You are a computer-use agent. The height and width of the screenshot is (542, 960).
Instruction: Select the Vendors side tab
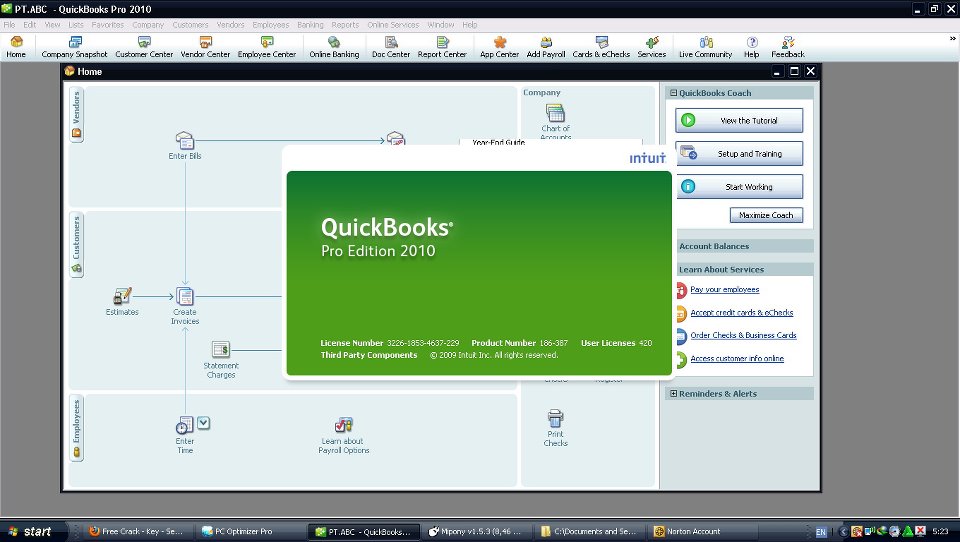pos(76,115)
